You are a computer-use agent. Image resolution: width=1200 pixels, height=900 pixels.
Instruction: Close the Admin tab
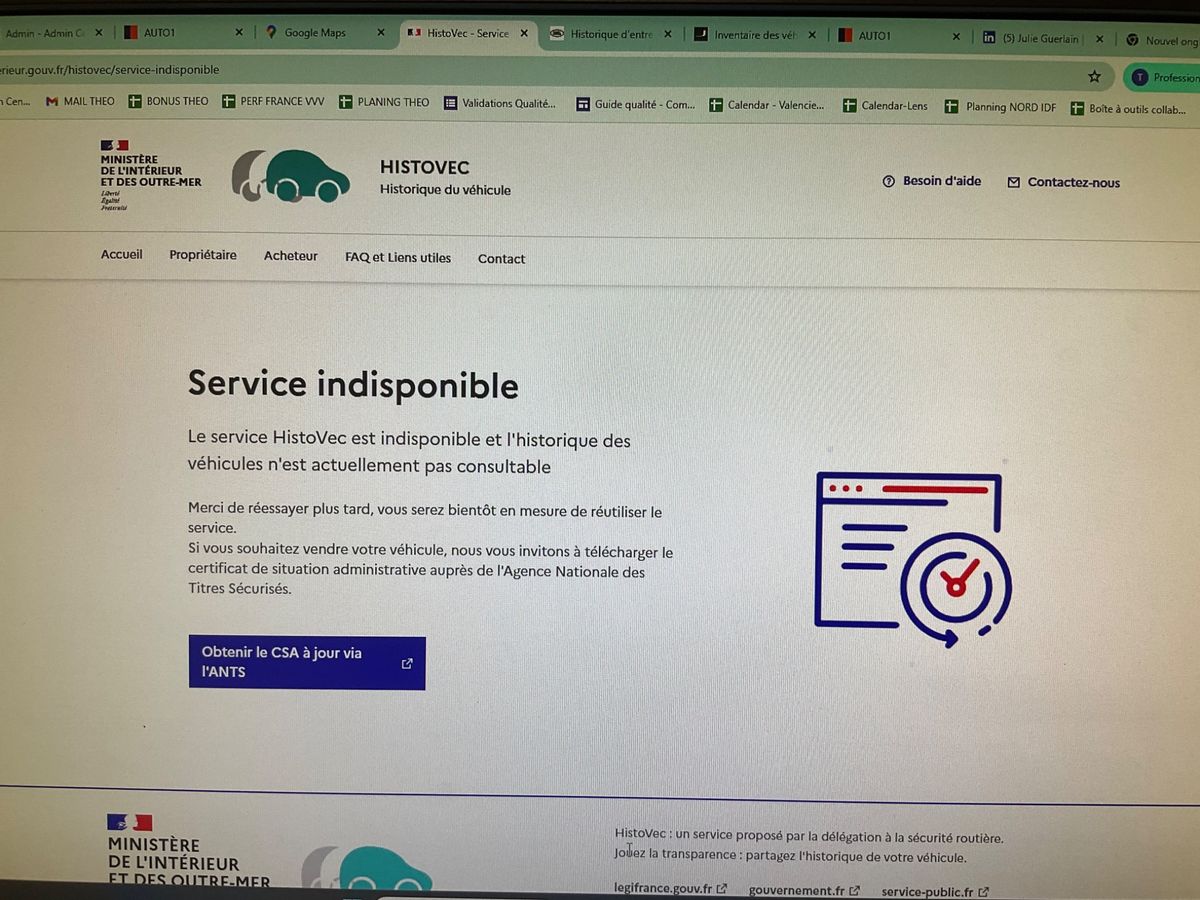(x=98, y=33)
